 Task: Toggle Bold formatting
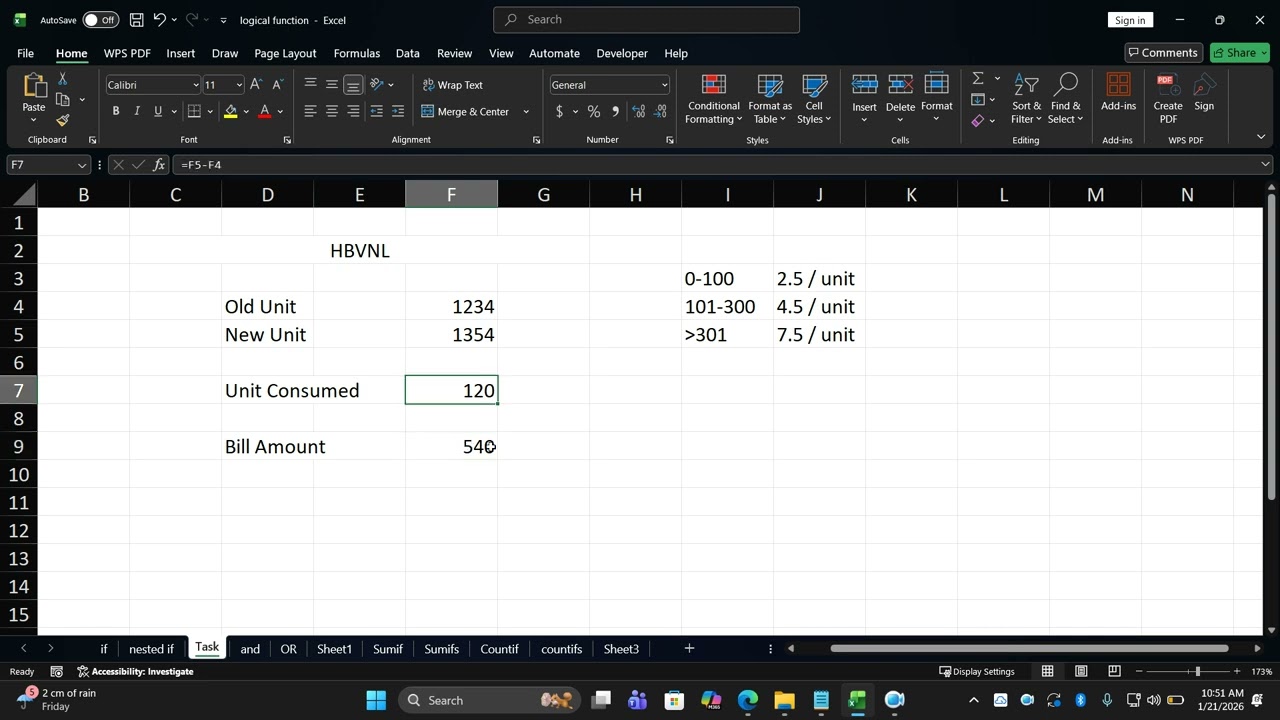[116, 112]
